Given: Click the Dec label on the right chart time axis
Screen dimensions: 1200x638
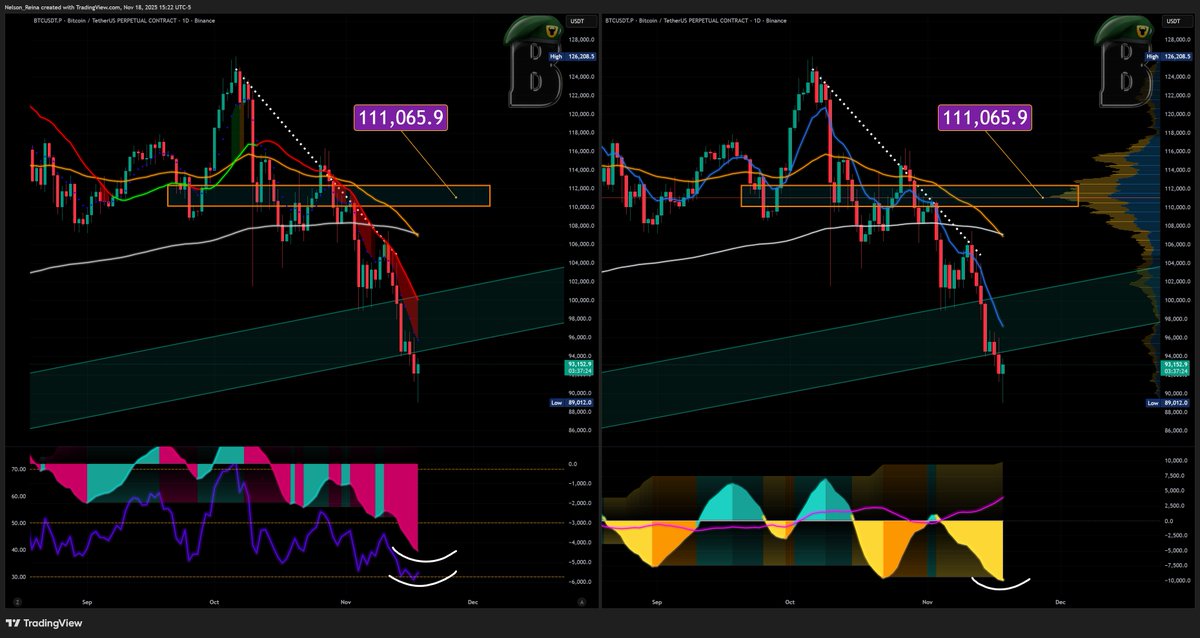Looking at the screenshot, I should [x=1059, y=603].
